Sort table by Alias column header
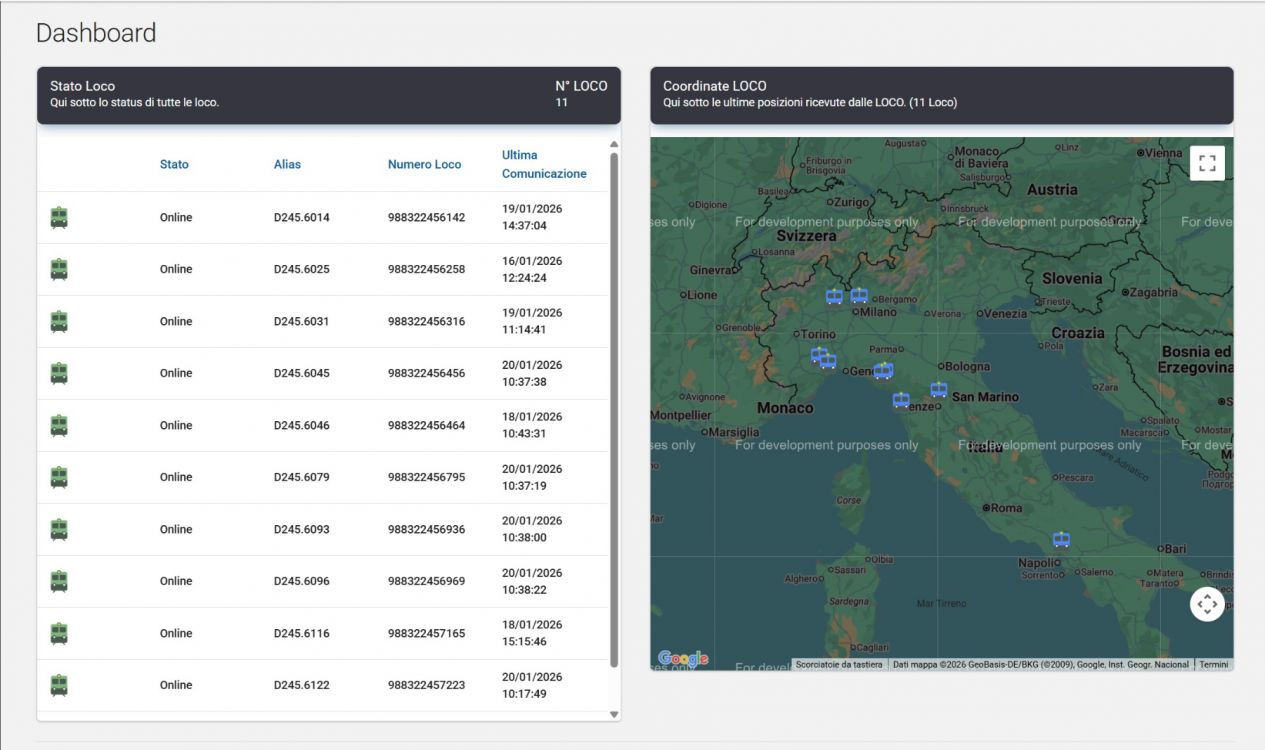1265x750 pixels. click(287, 164)
